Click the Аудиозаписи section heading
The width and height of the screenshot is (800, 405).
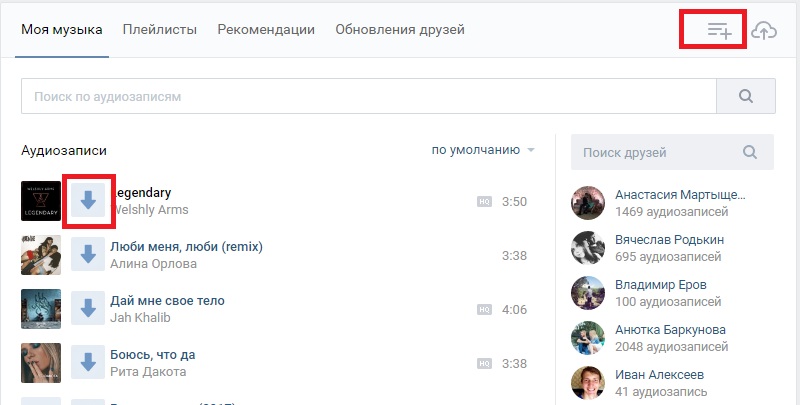click(64, 150)
